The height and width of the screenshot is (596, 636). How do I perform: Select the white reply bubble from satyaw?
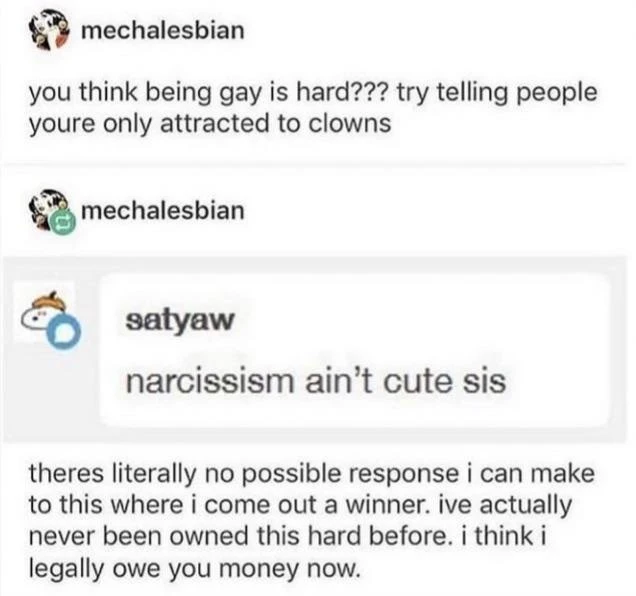click(355, 350)
